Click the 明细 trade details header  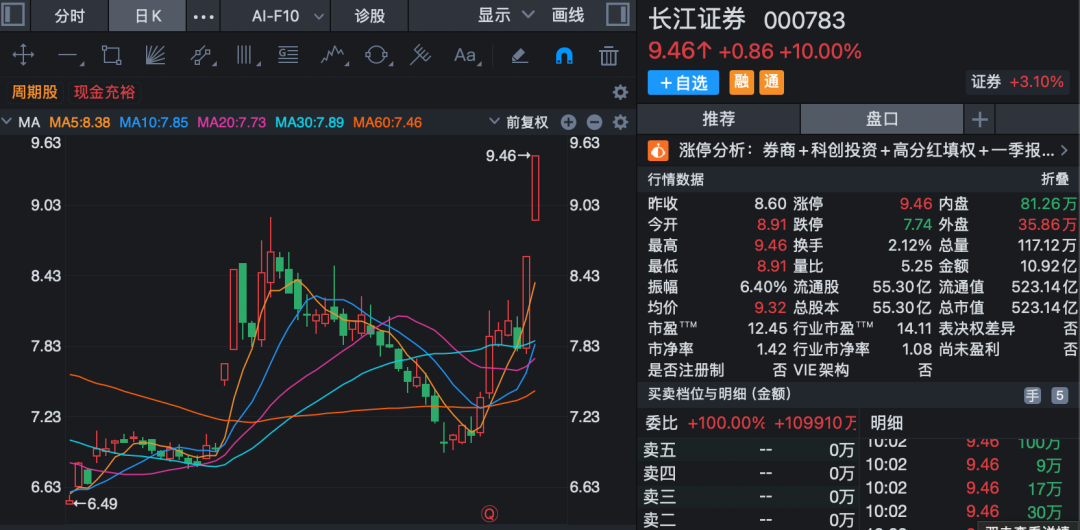pyautogui.click(x=886, y=422)
